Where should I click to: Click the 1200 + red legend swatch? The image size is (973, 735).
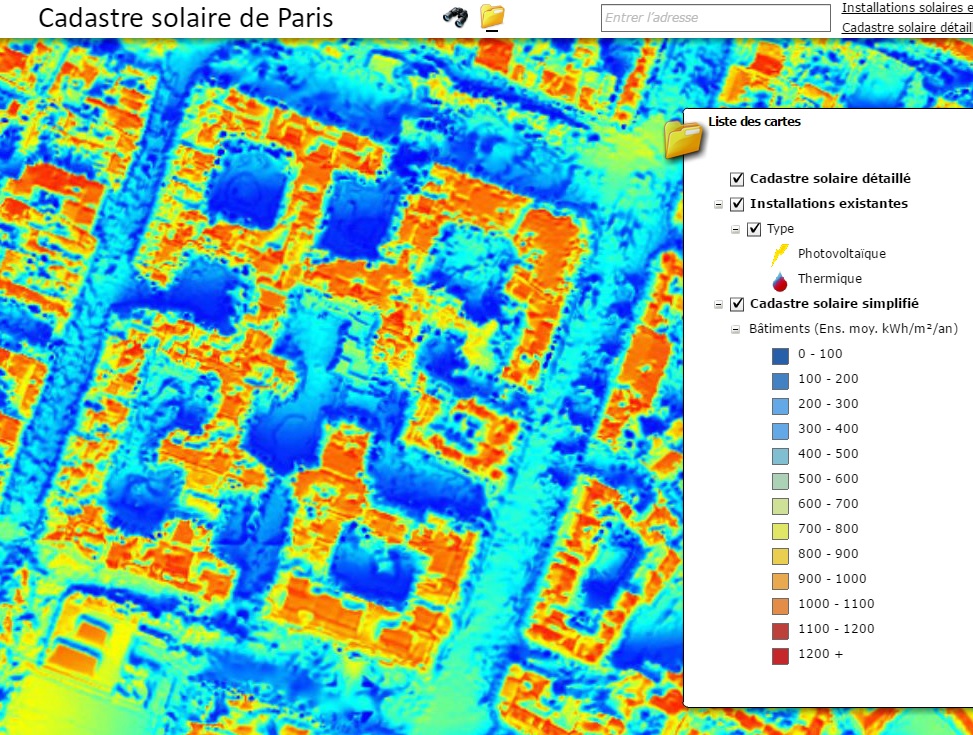pyautogui.click(x=780, y=655)
